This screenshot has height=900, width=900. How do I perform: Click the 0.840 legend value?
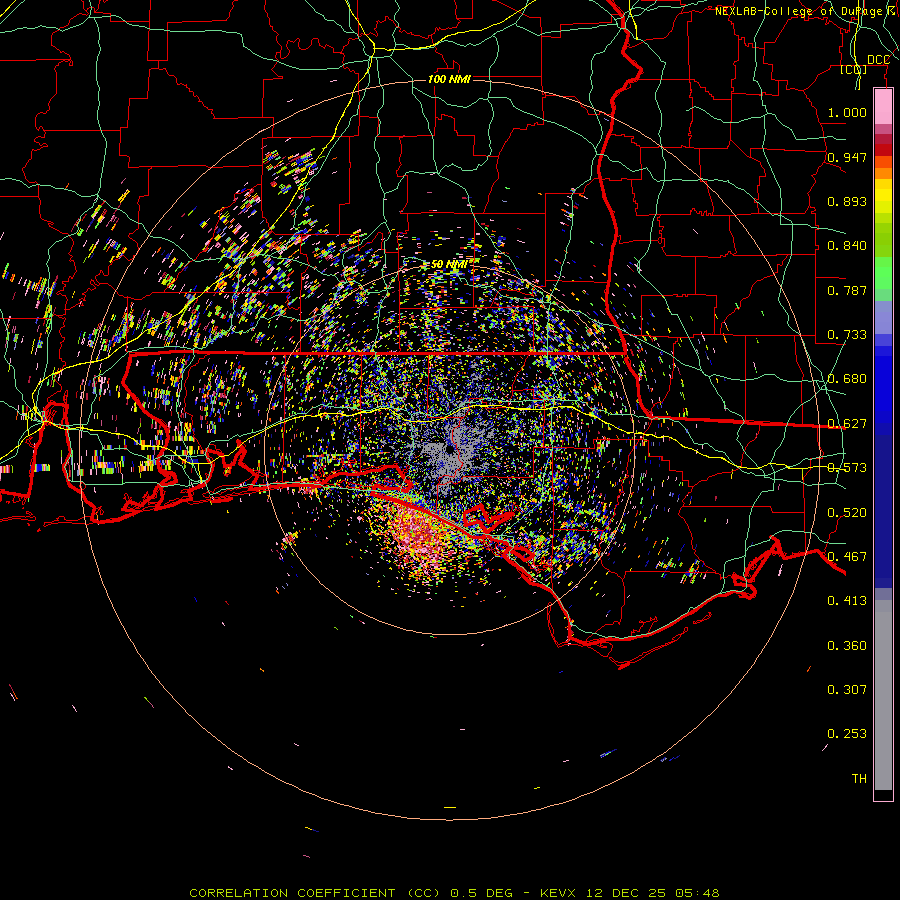pos(847,246)
